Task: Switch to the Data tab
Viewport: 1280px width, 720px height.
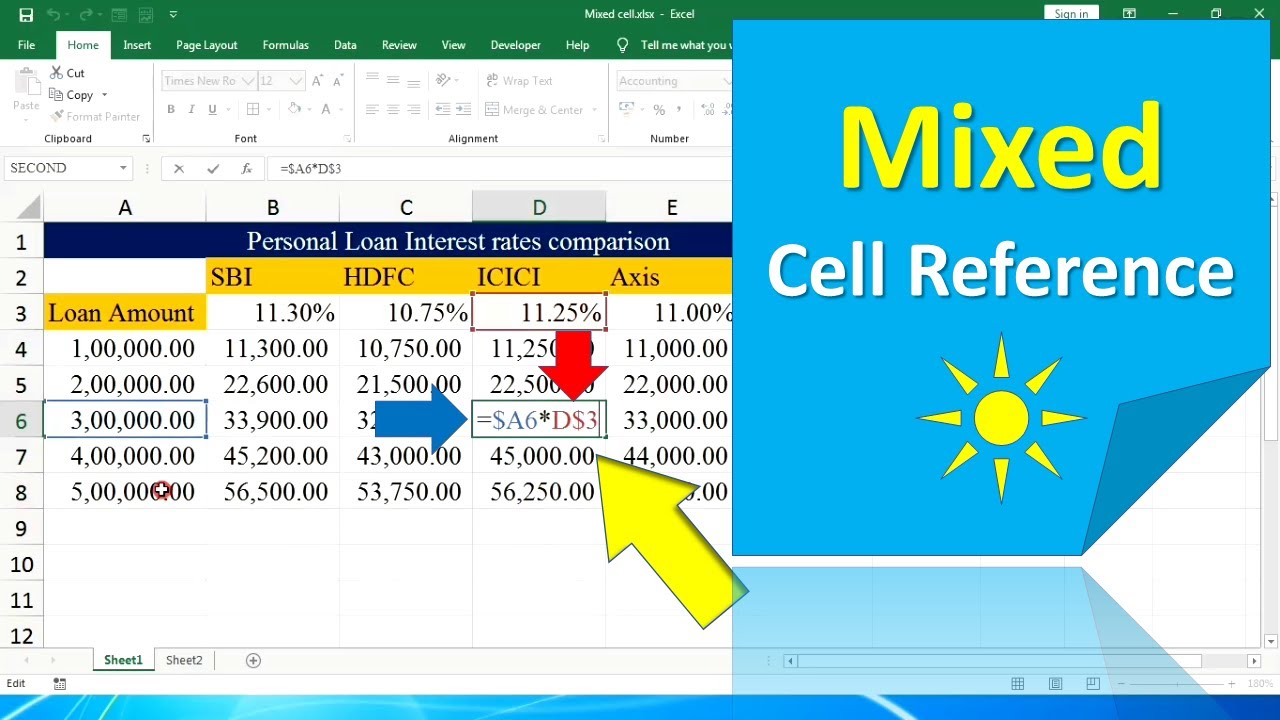Action: (x=345, y=45)
